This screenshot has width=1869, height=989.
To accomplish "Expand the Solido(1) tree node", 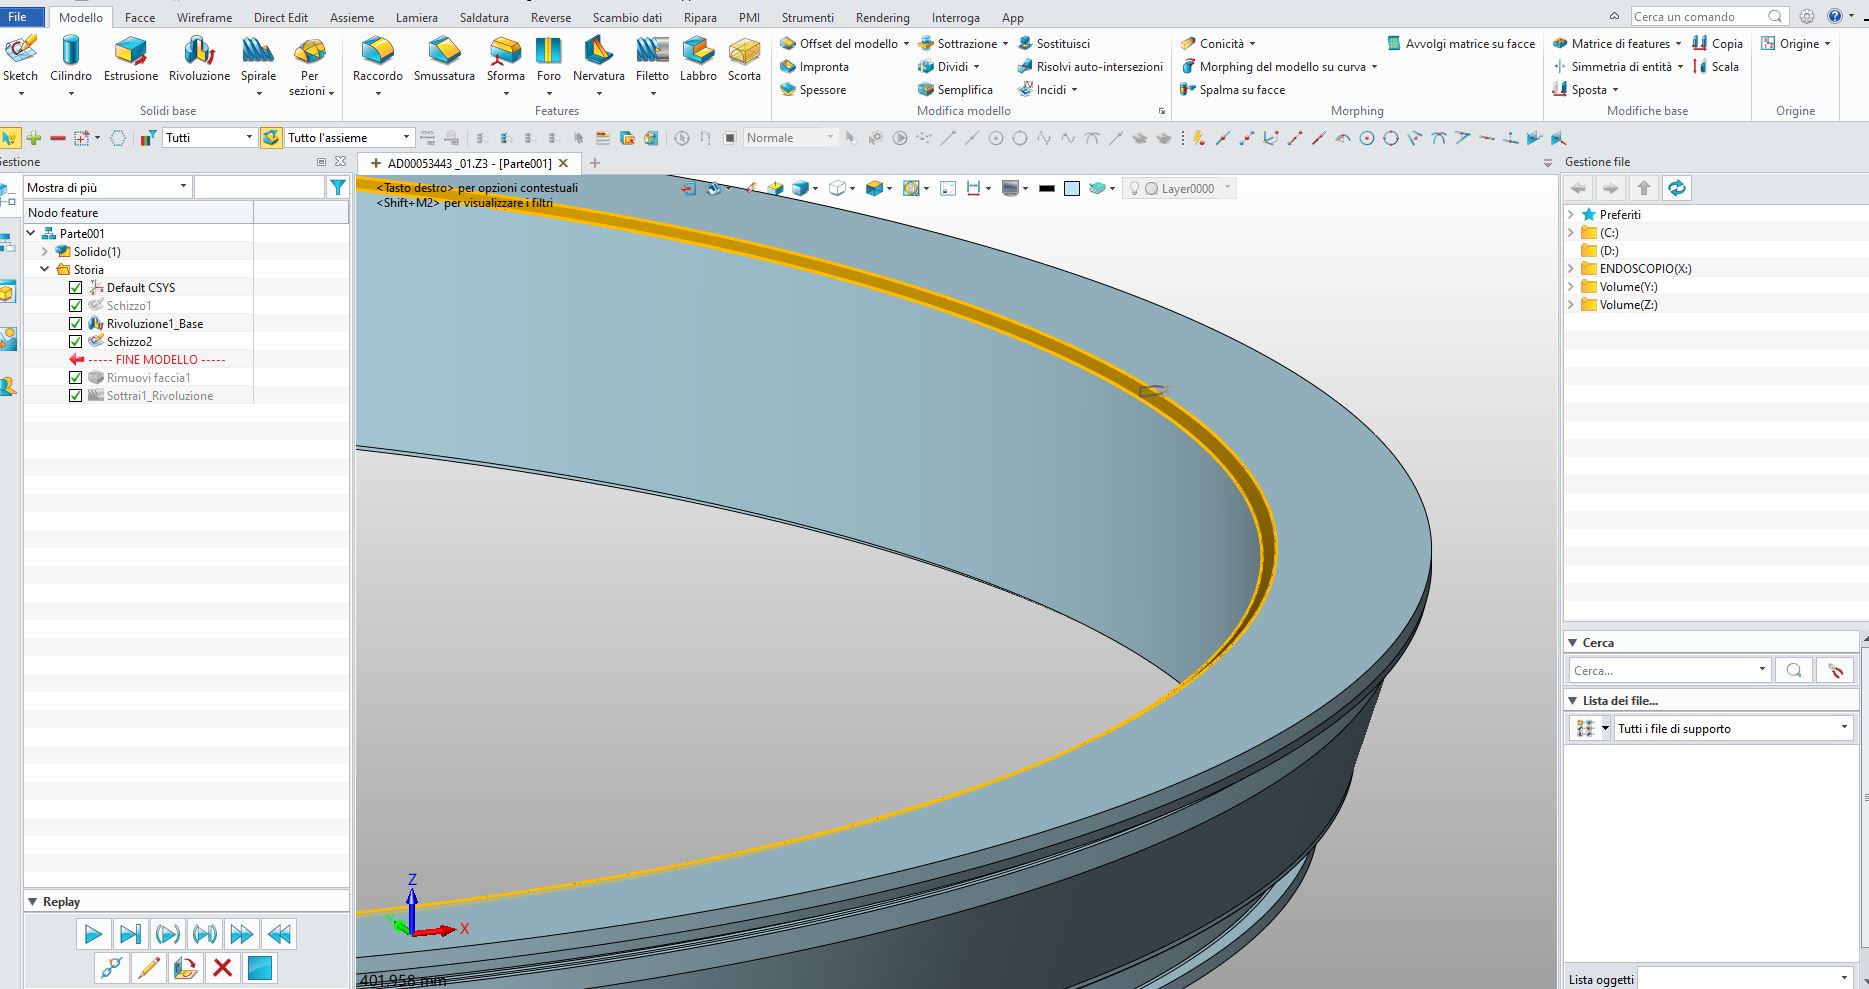I will coord(45,252).
